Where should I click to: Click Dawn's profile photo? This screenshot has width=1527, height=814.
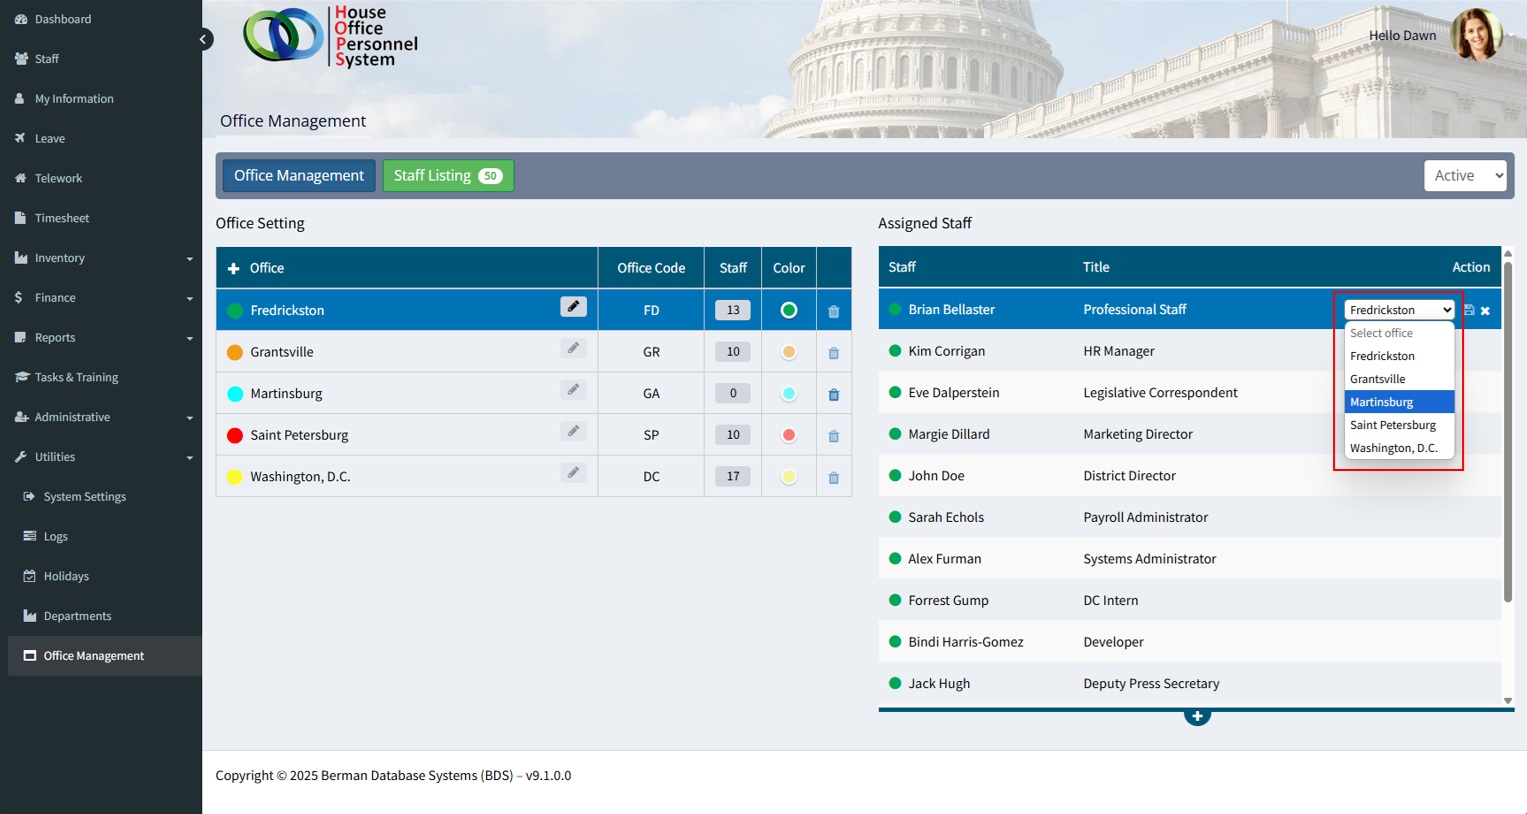(x=1476, y=35)
